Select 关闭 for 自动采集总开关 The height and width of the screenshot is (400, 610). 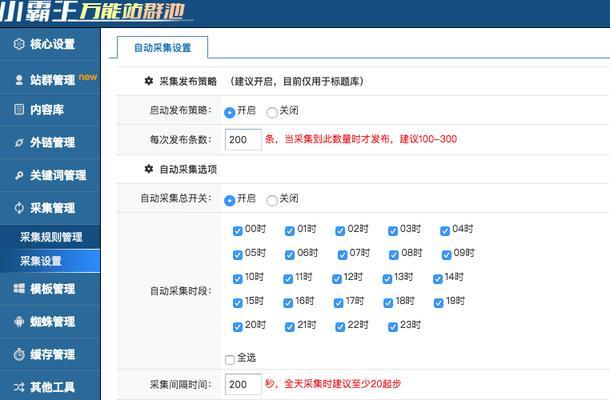272,200
